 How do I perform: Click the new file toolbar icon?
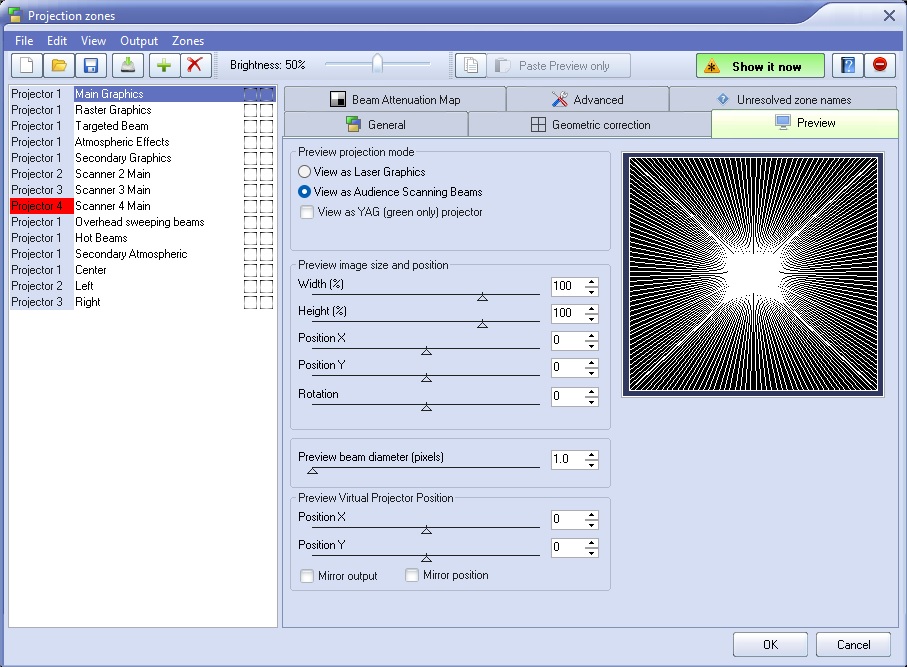(x=26, y=66)
